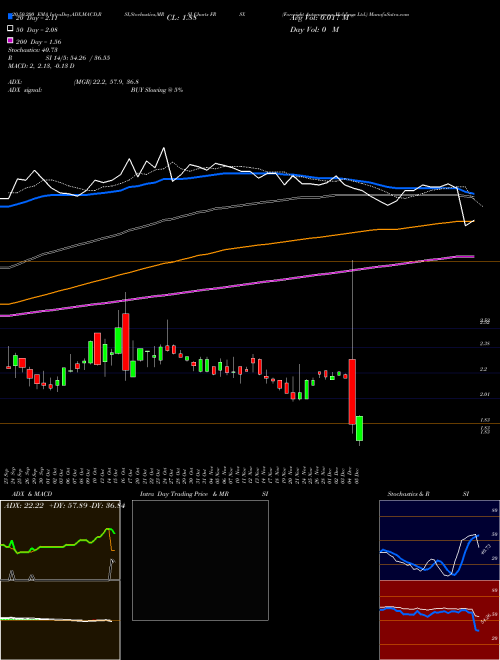
Task: Click the blue 20 Day legend swatch
Action: point(10,18)
